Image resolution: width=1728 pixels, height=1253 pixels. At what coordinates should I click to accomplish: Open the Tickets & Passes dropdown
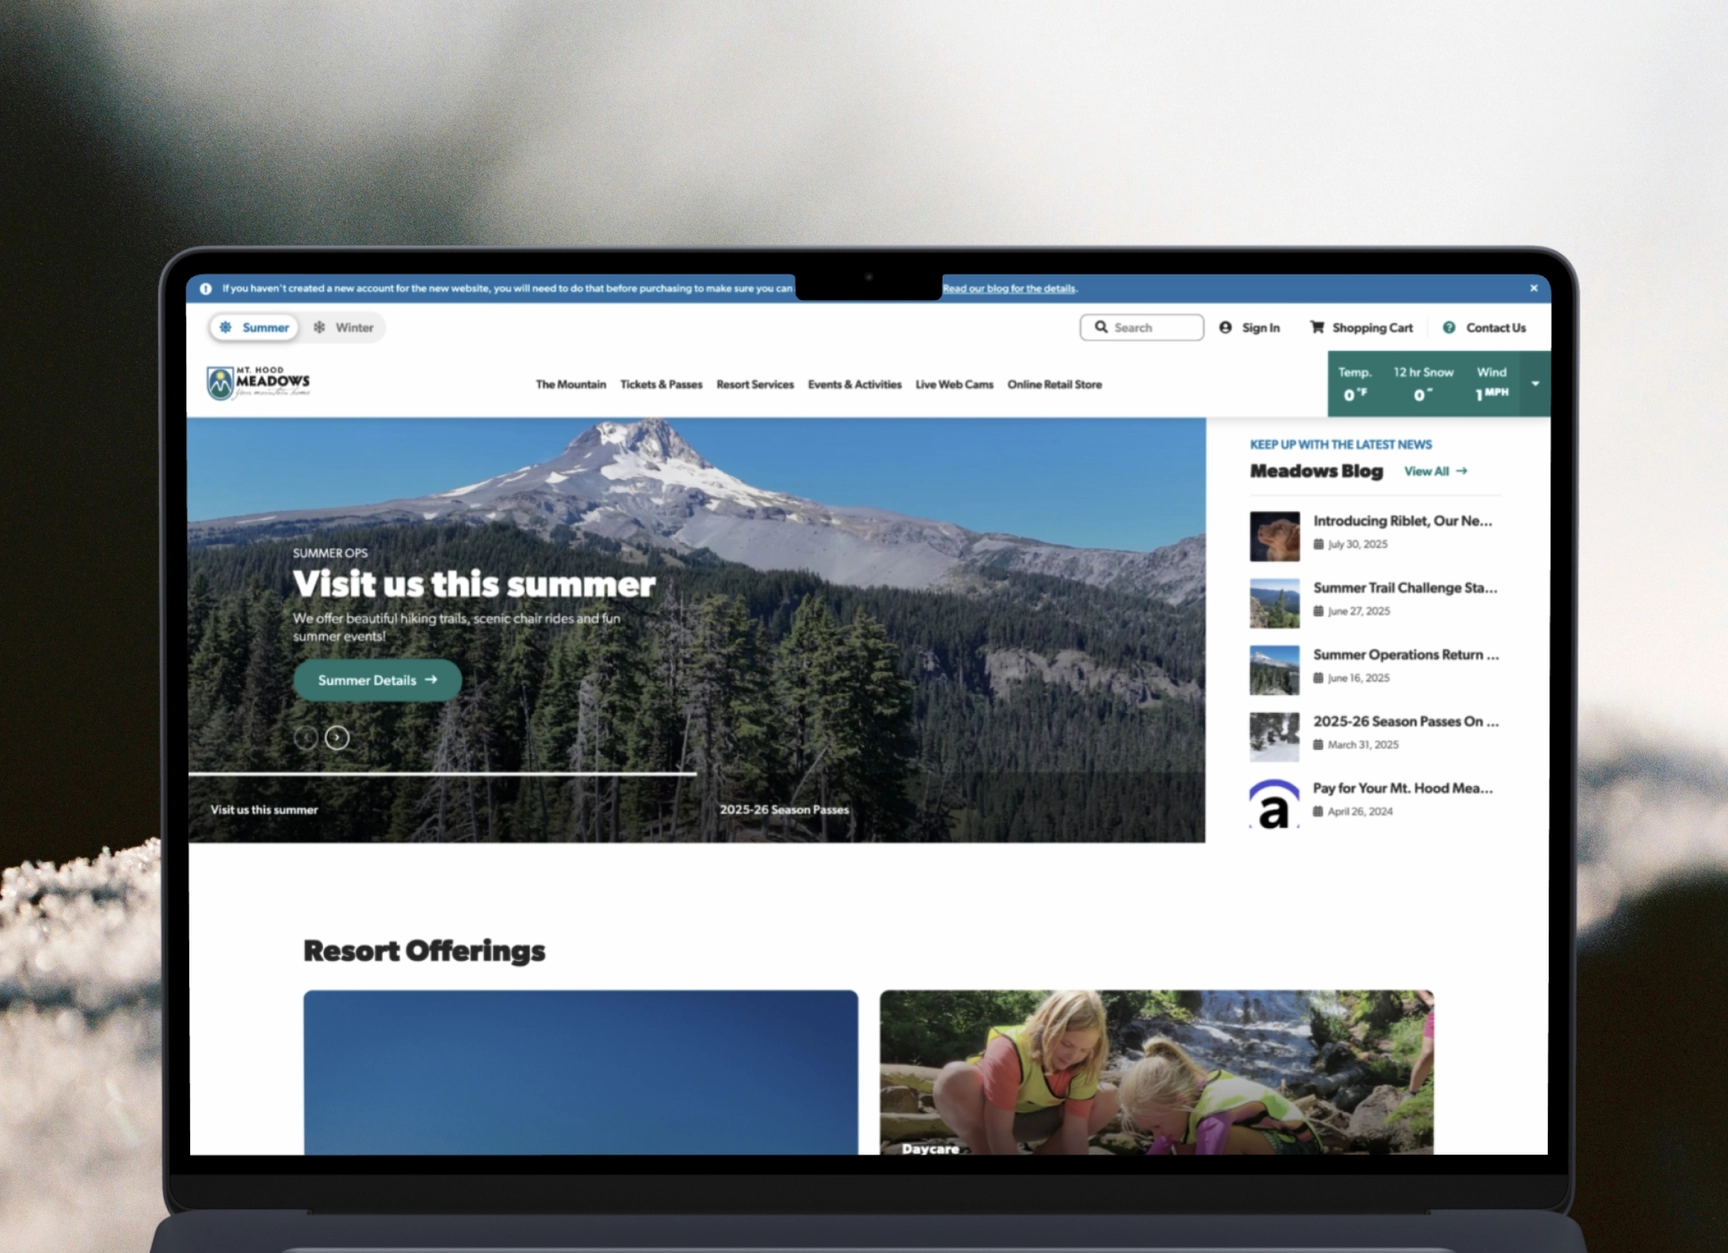click(x=661, y=384)
